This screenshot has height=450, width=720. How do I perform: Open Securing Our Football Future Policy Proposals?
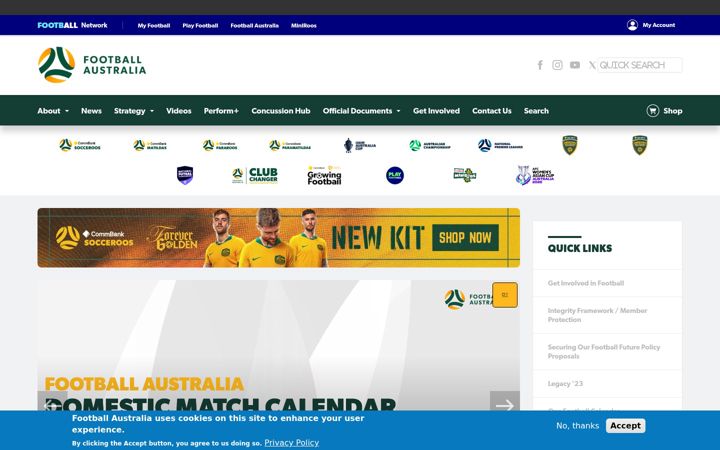[x=604, y=352]
